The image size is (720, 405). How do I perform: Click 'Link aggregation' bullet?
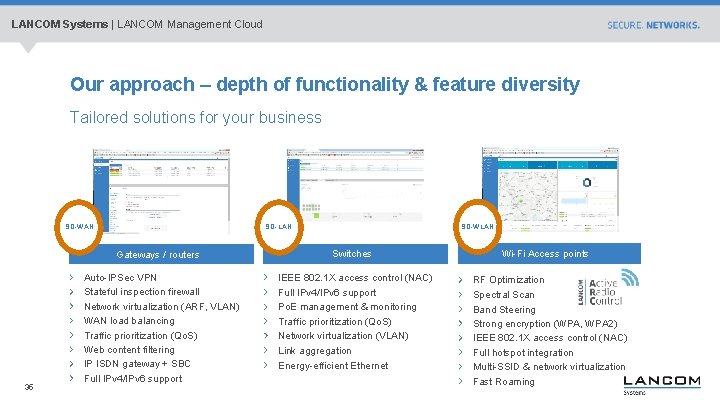tap(315, 351)
